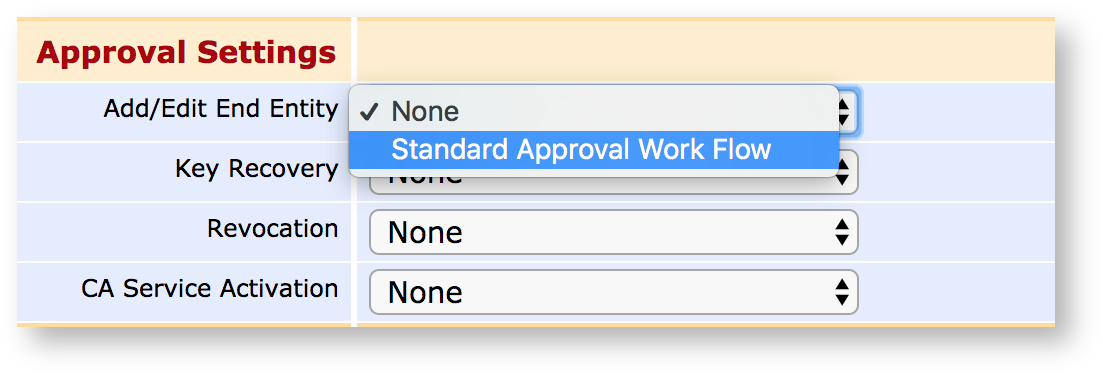Click the checkmark icon beside None
This screenshot has height=375, width=1103.
[369, 111]
